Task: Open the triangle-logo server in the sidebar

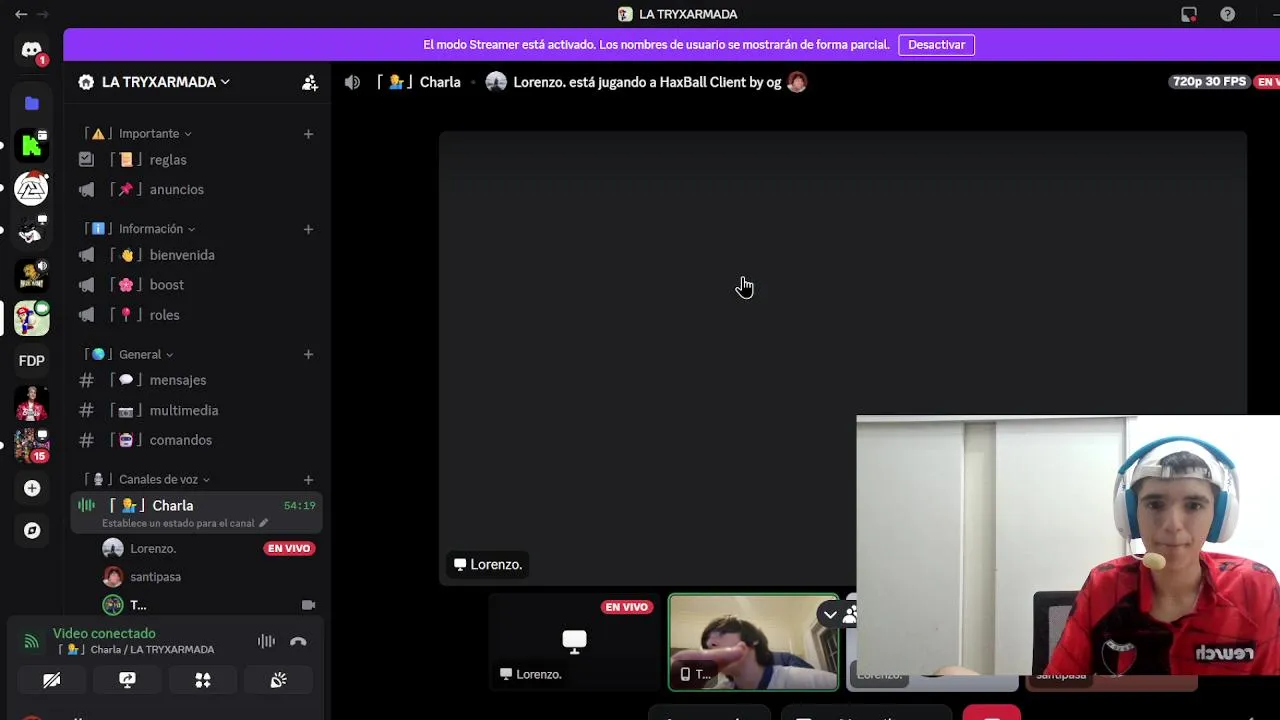Action: point(32,188)
